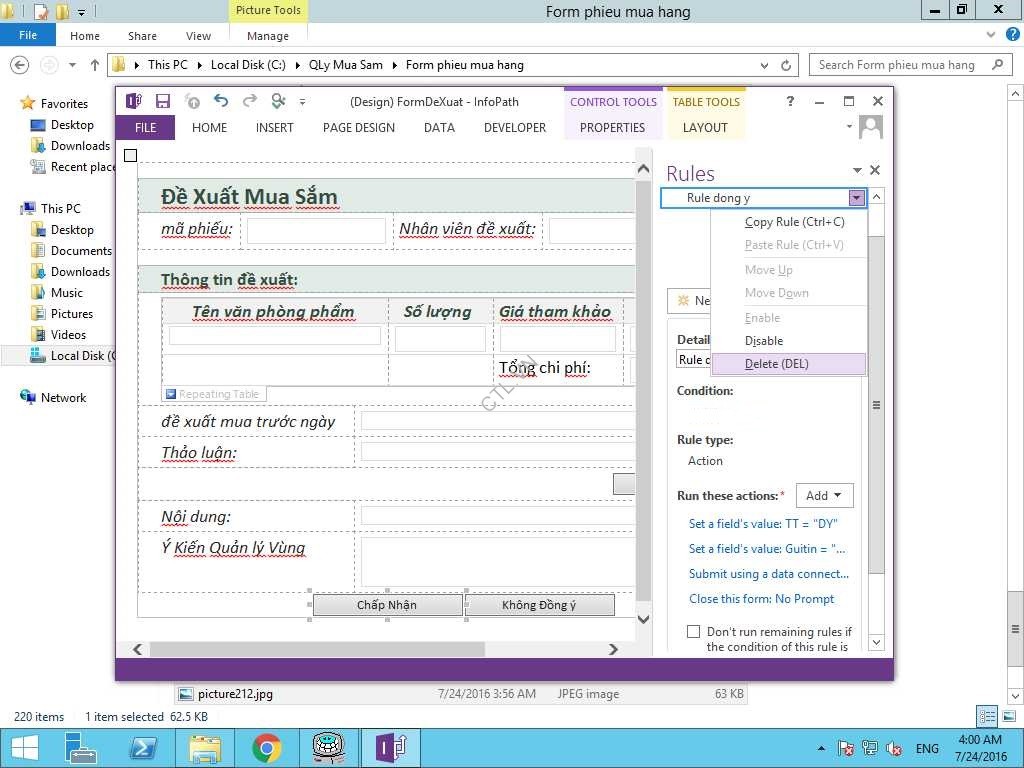Go up one folder in File Explorer
This screenshot has height=768, width=1024.
click(x=95, y=65)
